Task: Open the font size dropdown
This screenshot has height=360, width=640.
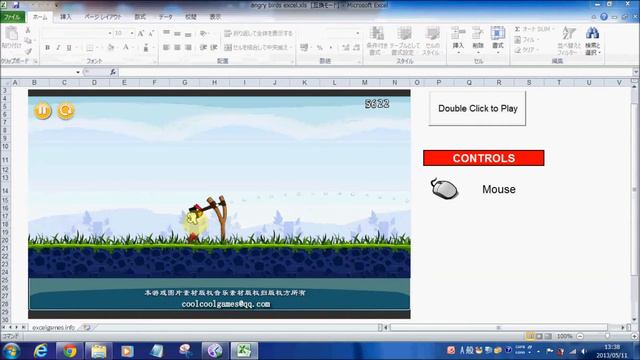Action: (x=132, y=33)
